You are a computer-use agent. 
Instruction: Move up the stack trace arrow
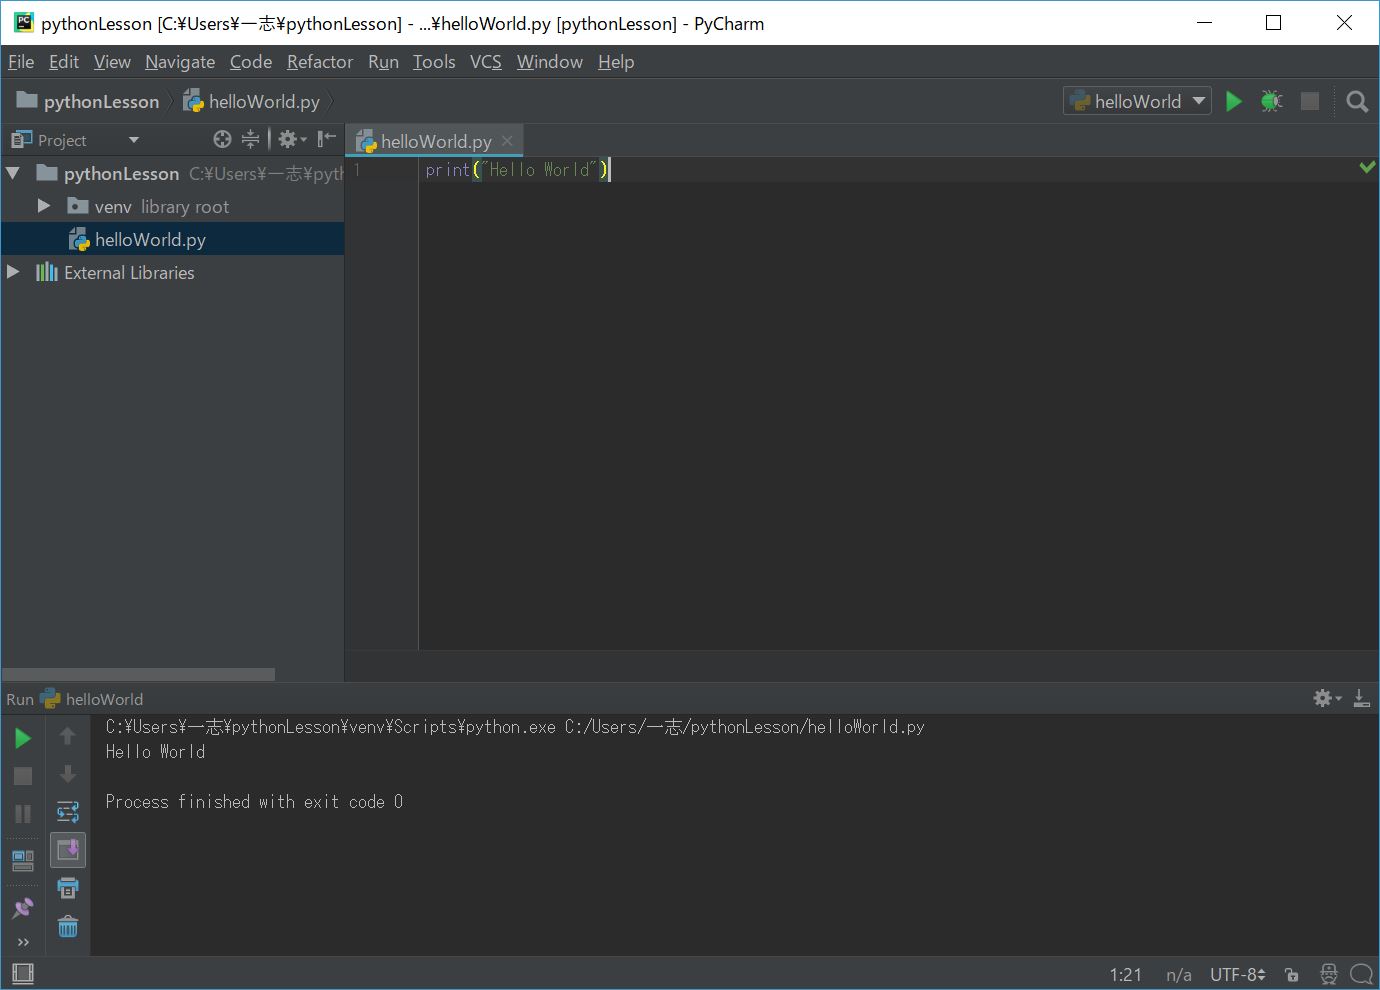[x=68, y=736]
